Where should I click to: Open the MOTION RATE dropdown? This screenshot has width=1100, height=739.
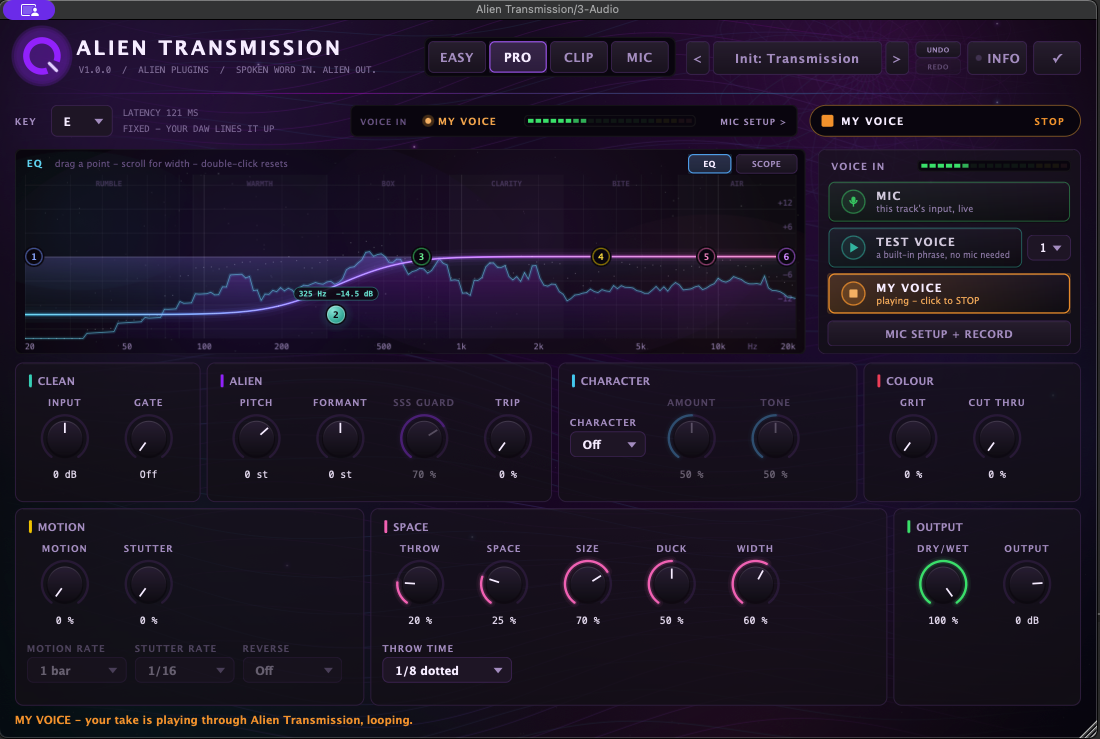coord(76,670)
